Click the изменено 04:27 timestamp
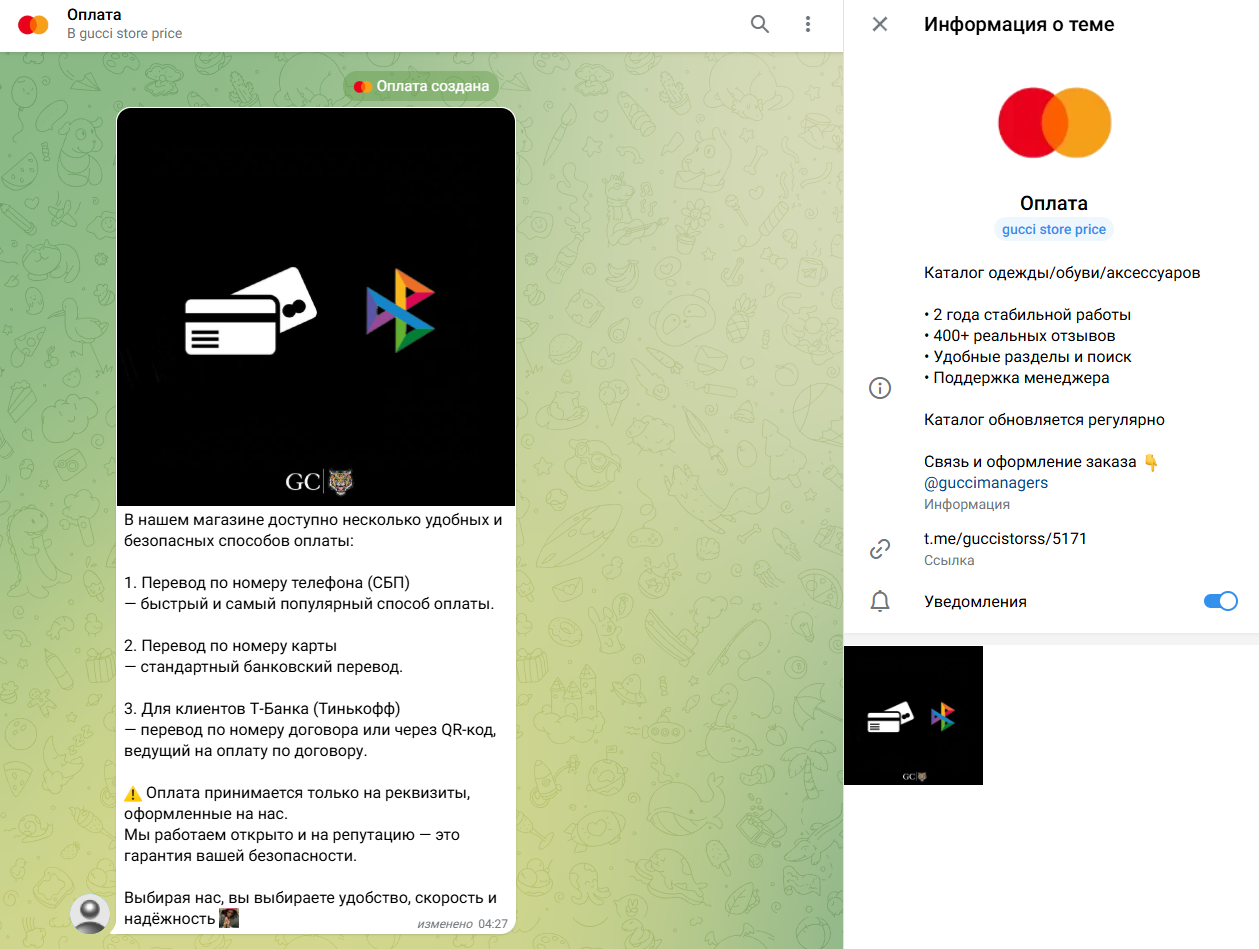 (462, 924)
